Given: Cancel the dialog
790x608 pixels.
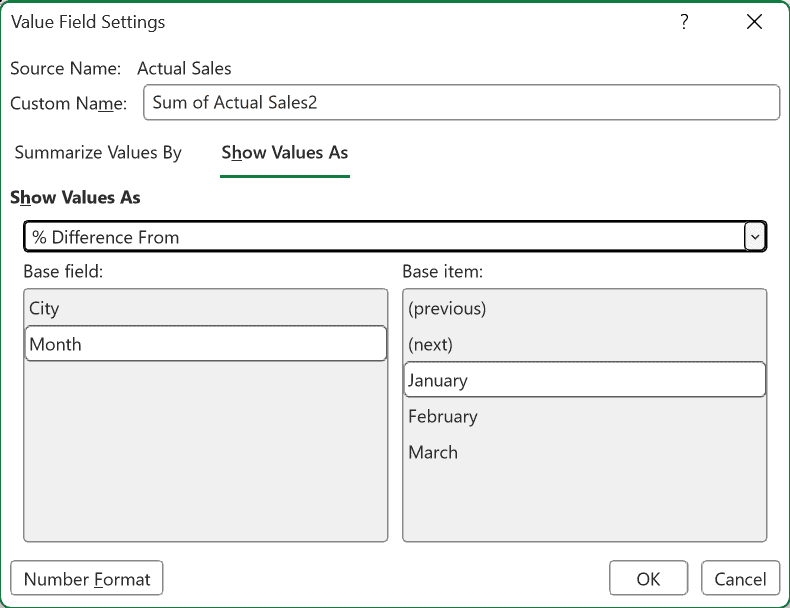Looking at the screenshot, I should tap(740, 578).
